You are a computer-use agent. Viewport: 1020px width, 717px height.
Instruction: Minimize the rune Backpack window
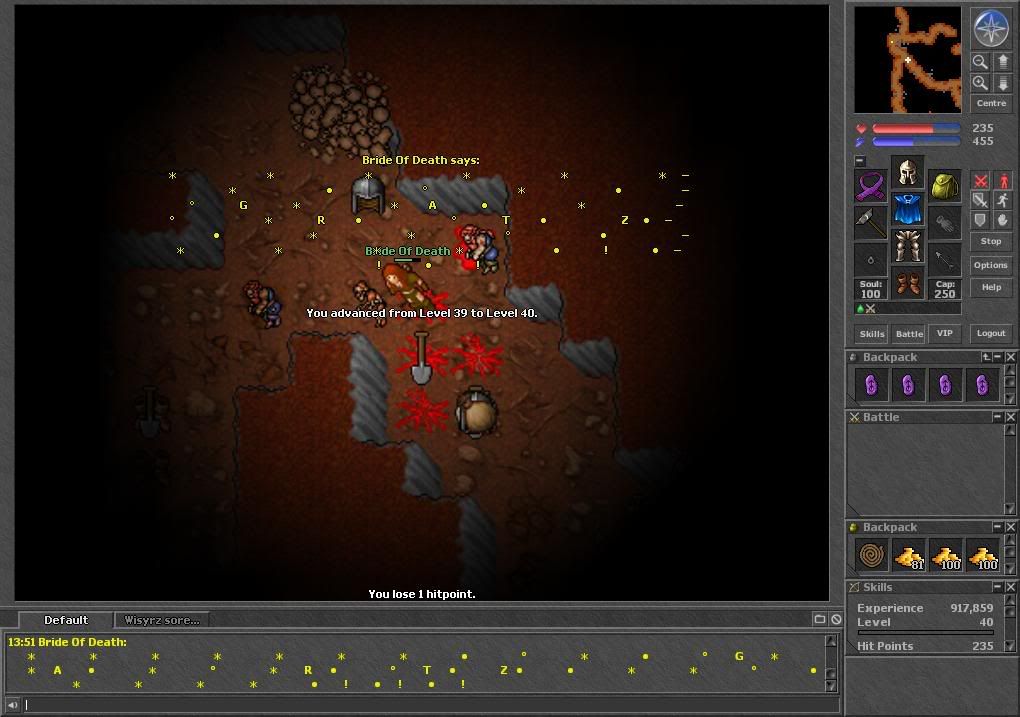(998, 357)
